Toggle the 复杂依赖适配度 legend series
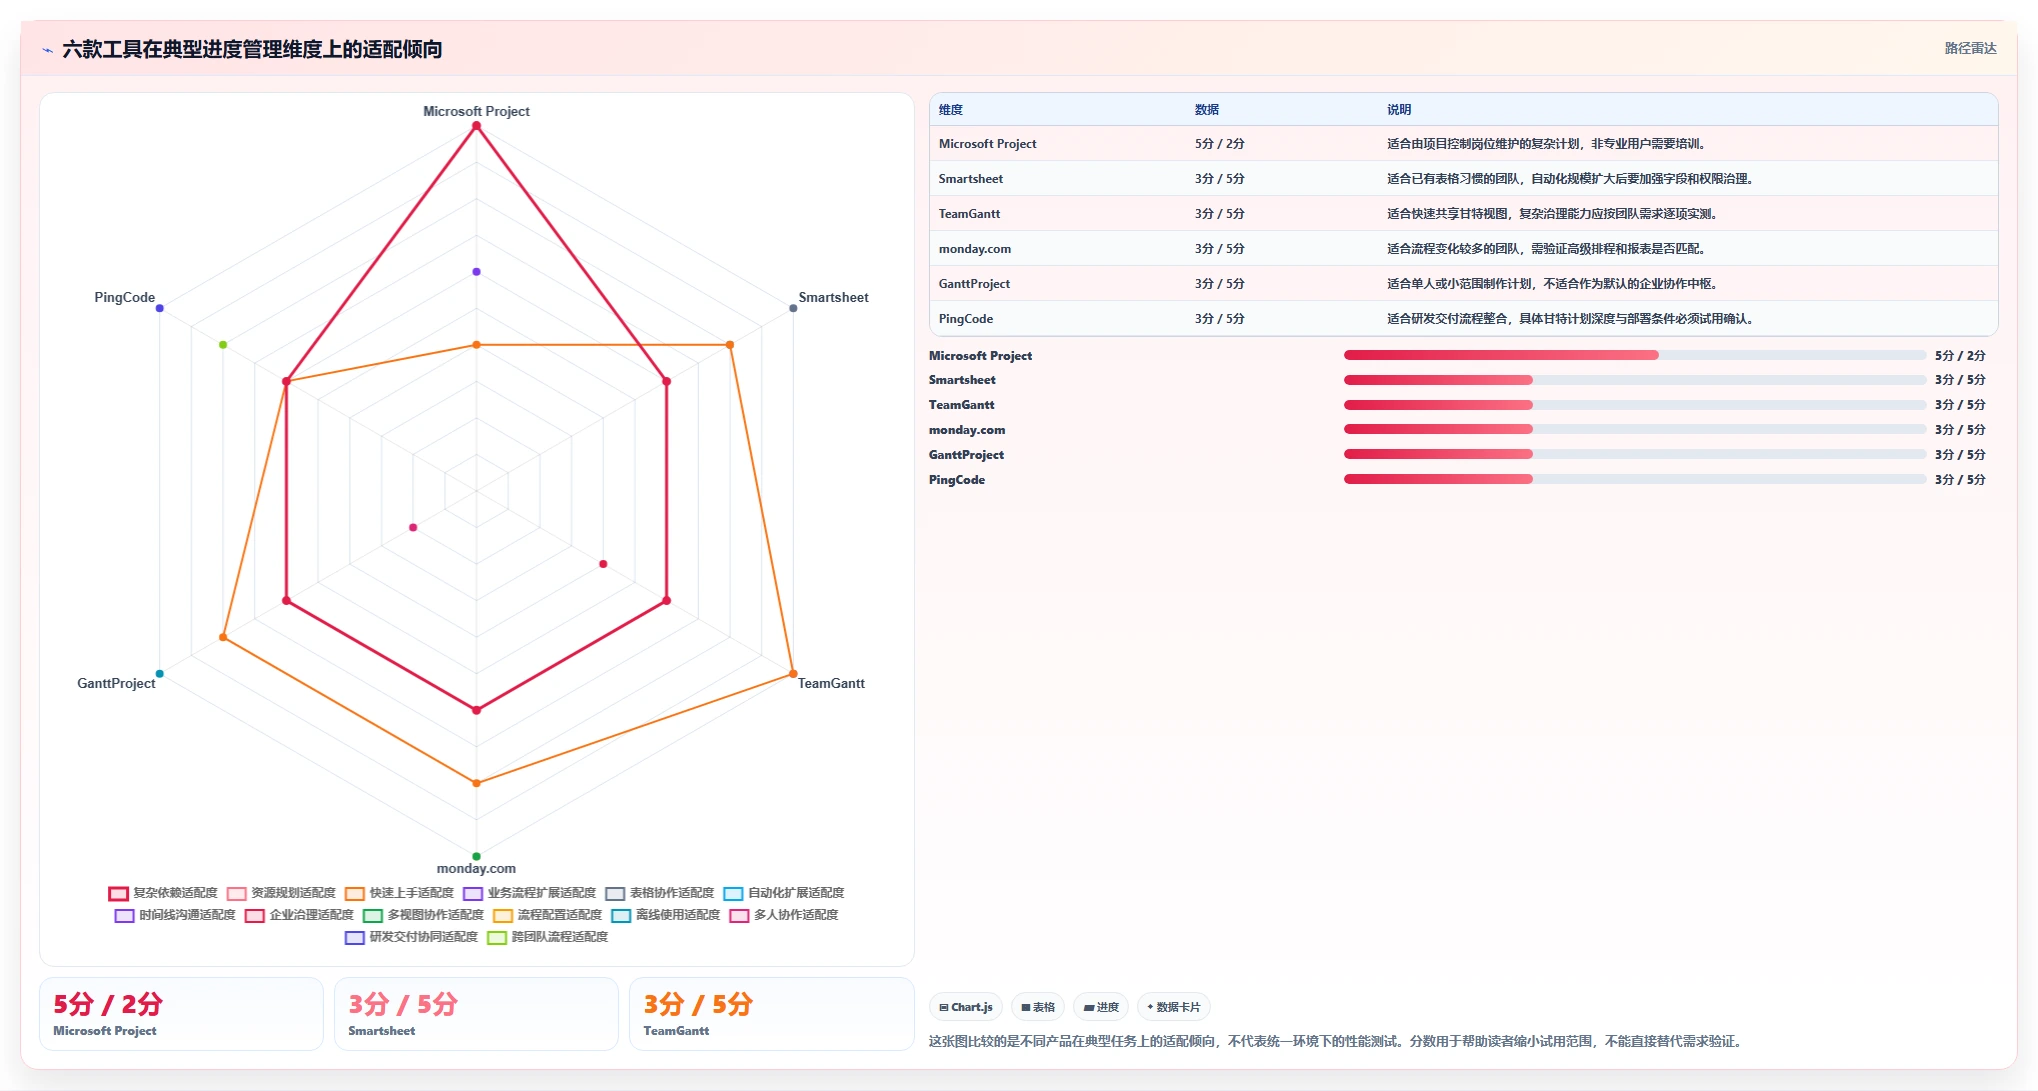 pyautogui.click(x=163, y=893)
